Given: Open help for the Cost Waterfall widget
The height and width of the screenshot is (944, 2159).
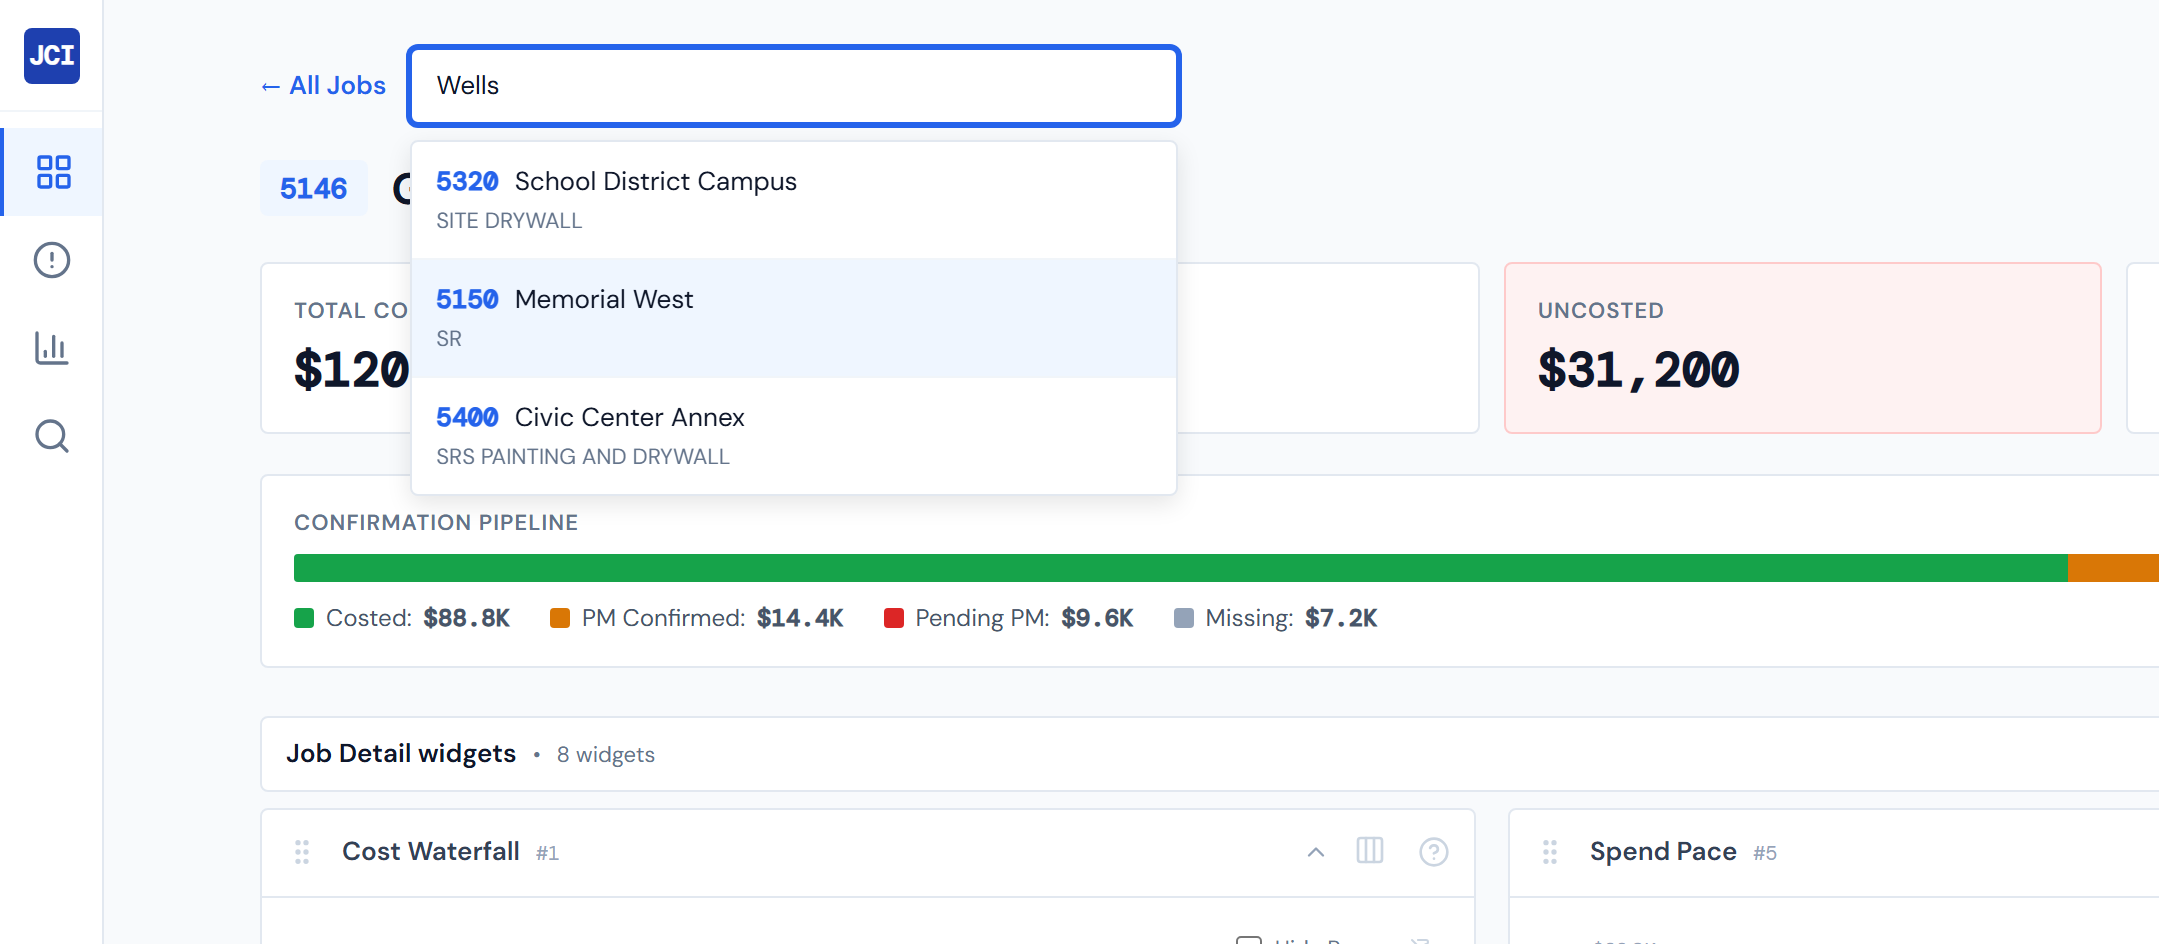Looking at the screenshot, I should [1433, 851].
